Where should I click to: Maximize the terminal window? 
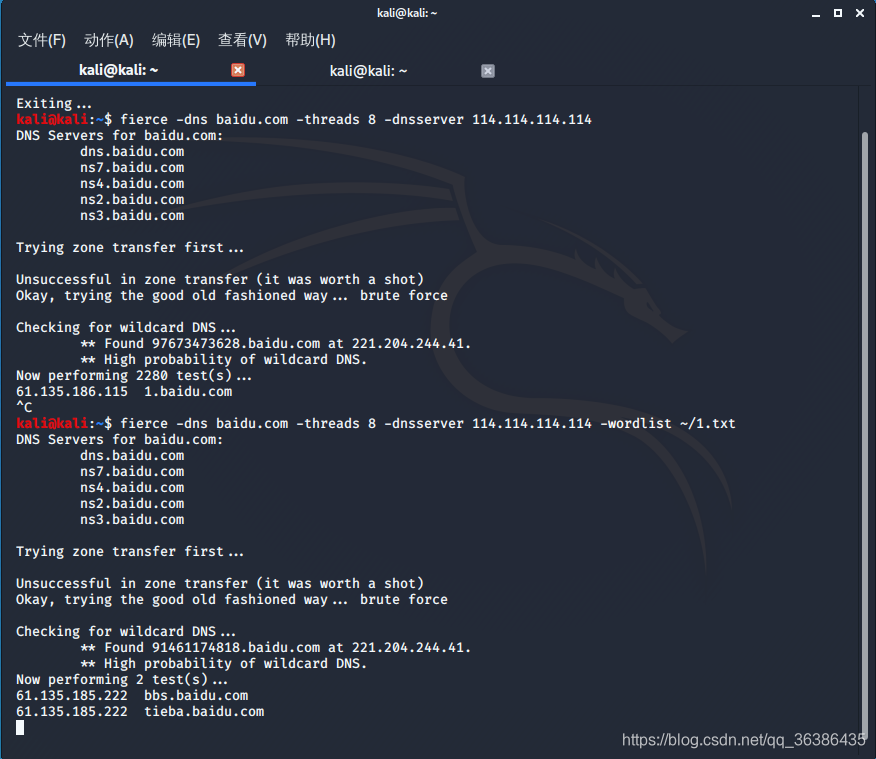point(838,13)
